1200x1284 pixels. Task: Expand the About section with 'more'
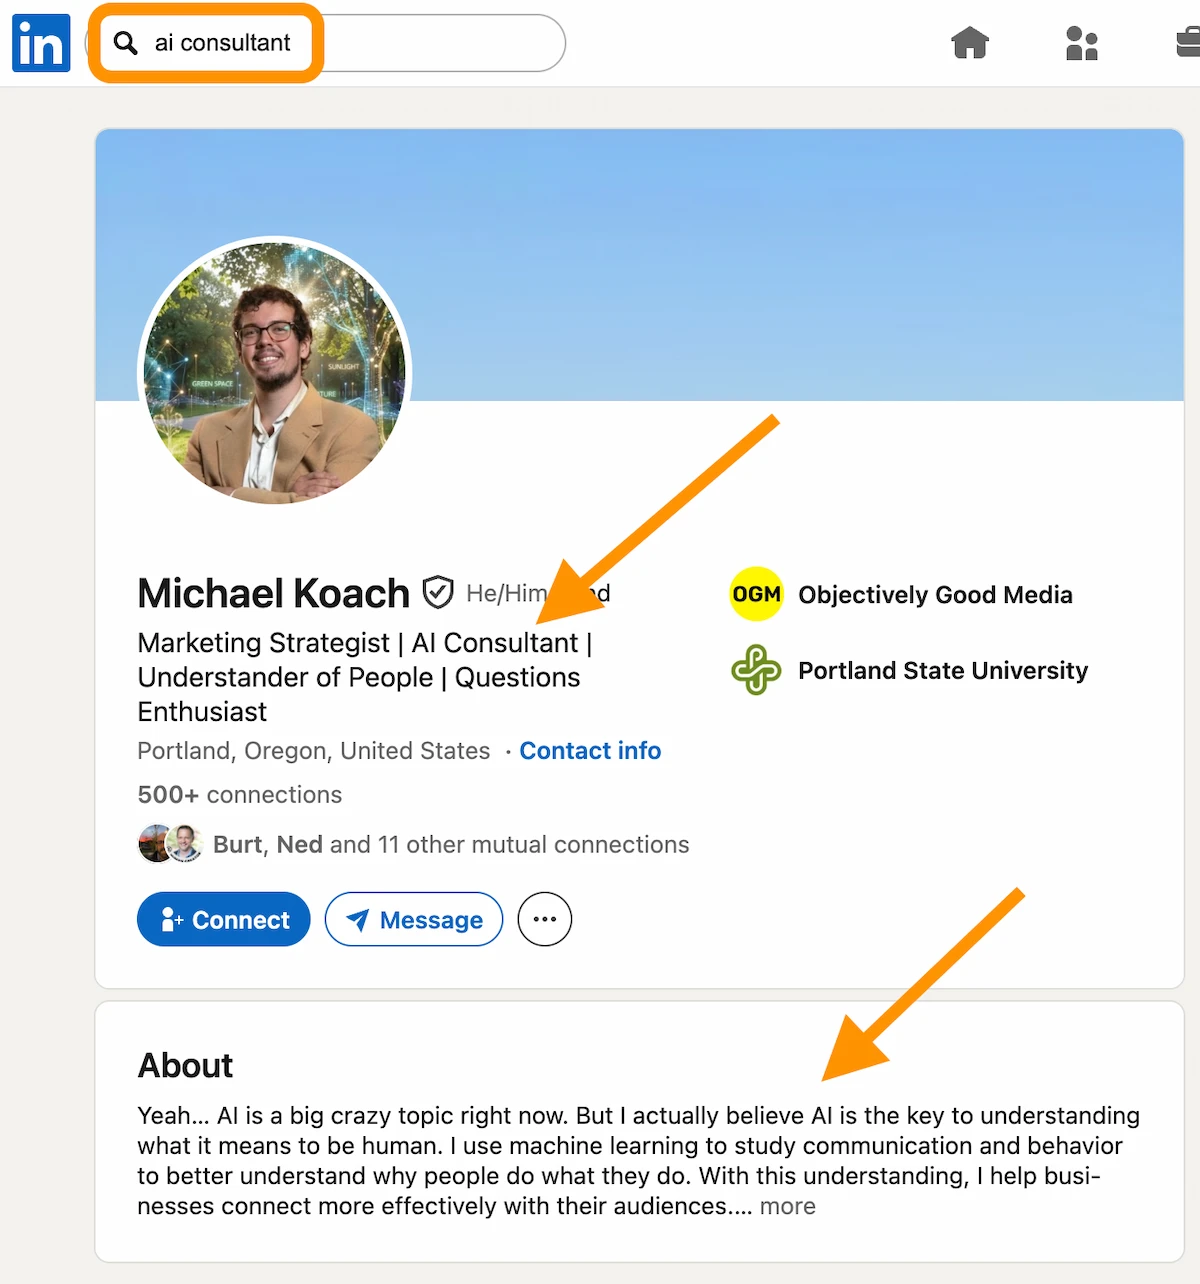[x=787, y=1206]
